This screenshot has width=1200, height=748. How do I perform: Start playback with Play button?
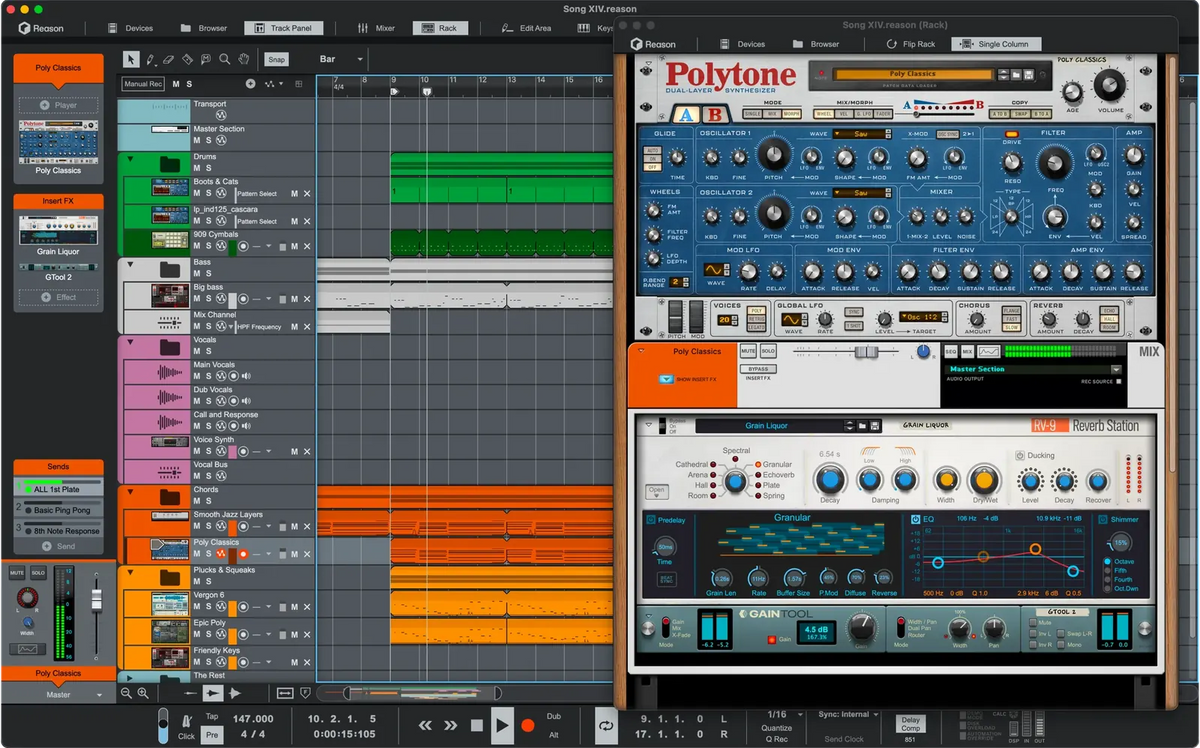(503, 725)
